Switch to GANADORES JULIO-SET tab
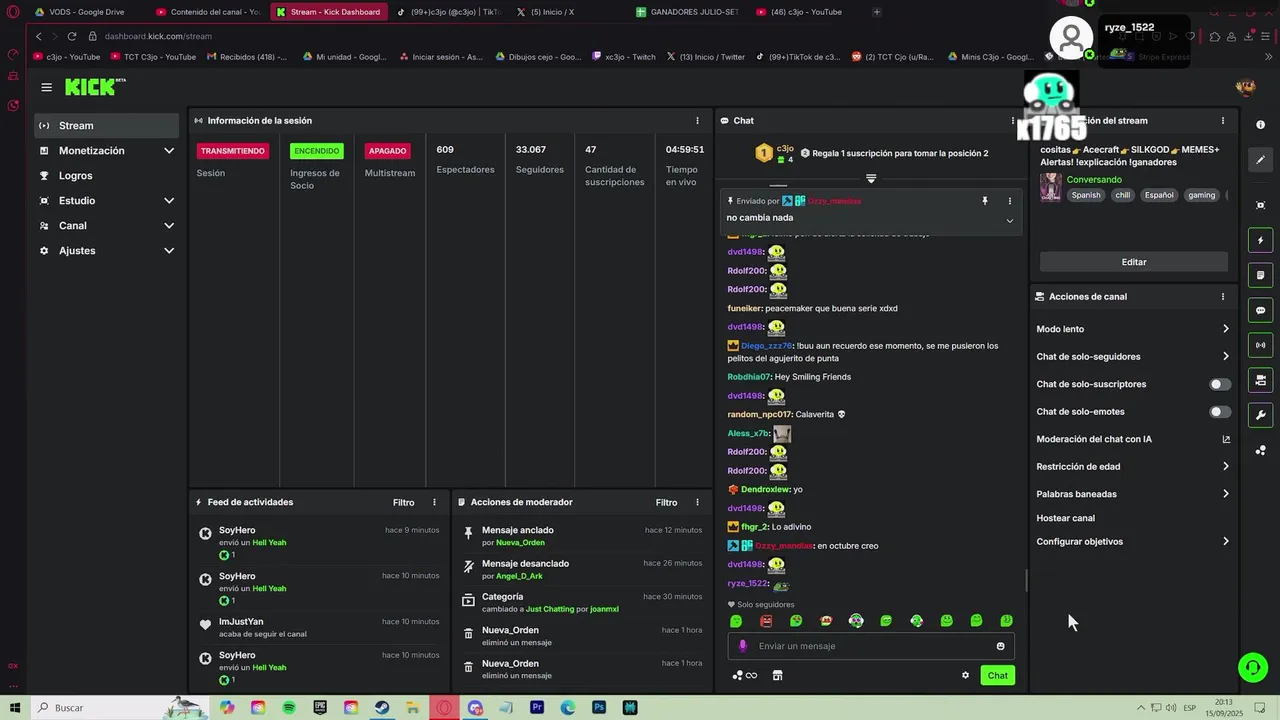1280x720 pixels. pyautogui.click(x=686, y=12)
